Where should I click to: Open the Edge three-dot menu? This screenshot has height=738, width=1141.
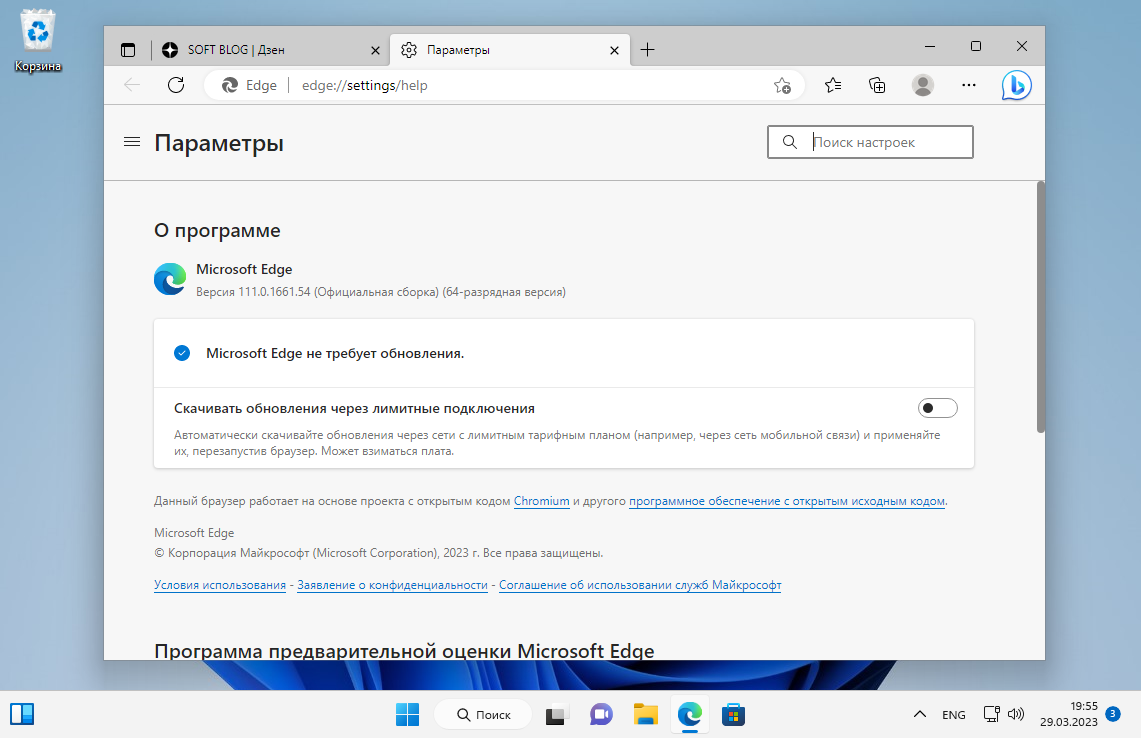tap(968, 85)
